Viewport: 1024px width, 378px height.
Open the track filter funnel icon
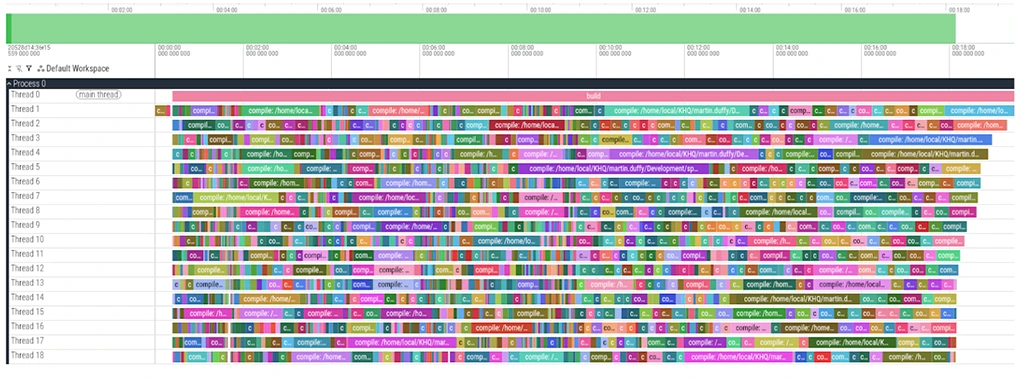29,69
